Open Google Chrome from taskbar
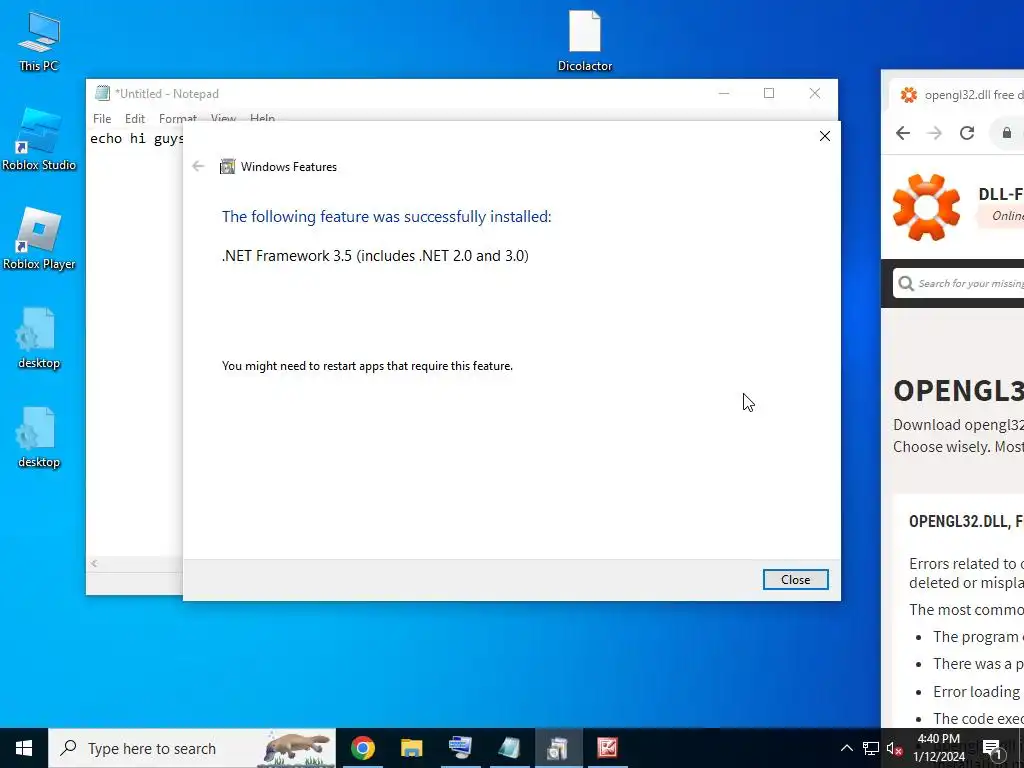 pos(362,748)
